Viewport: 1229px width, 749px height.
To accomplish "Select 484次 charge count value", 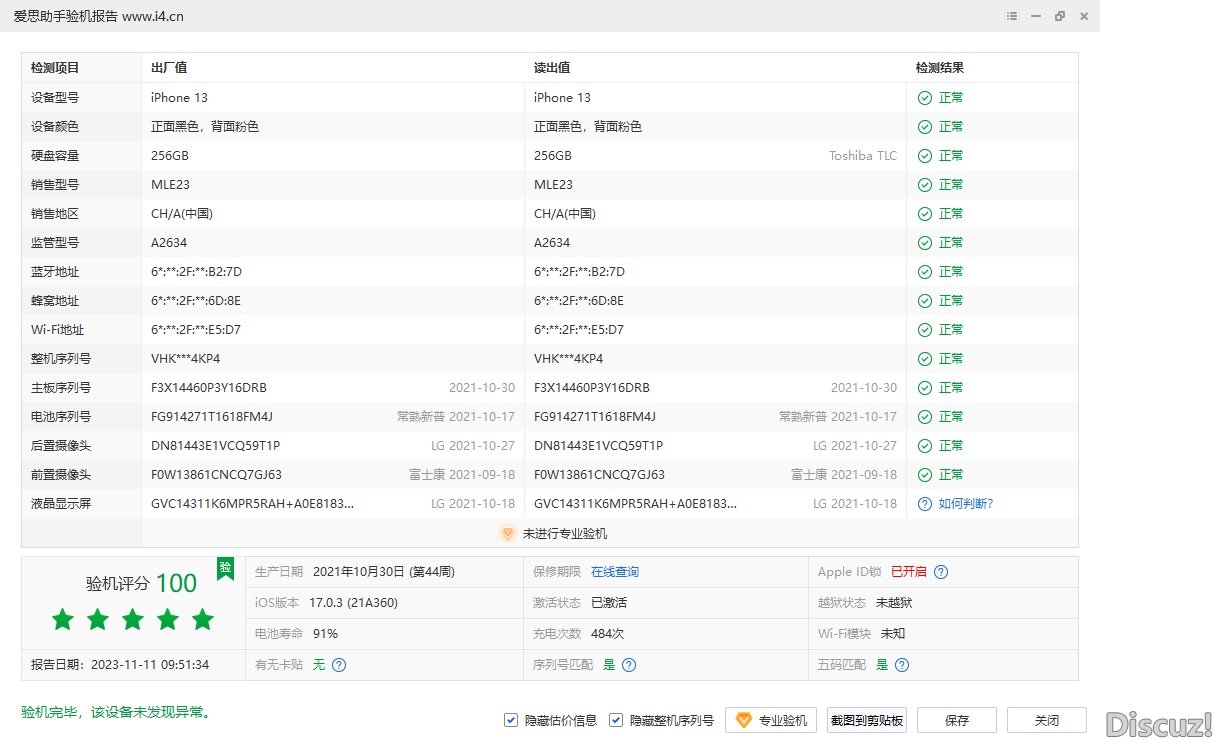I will [x=608, y=634].
